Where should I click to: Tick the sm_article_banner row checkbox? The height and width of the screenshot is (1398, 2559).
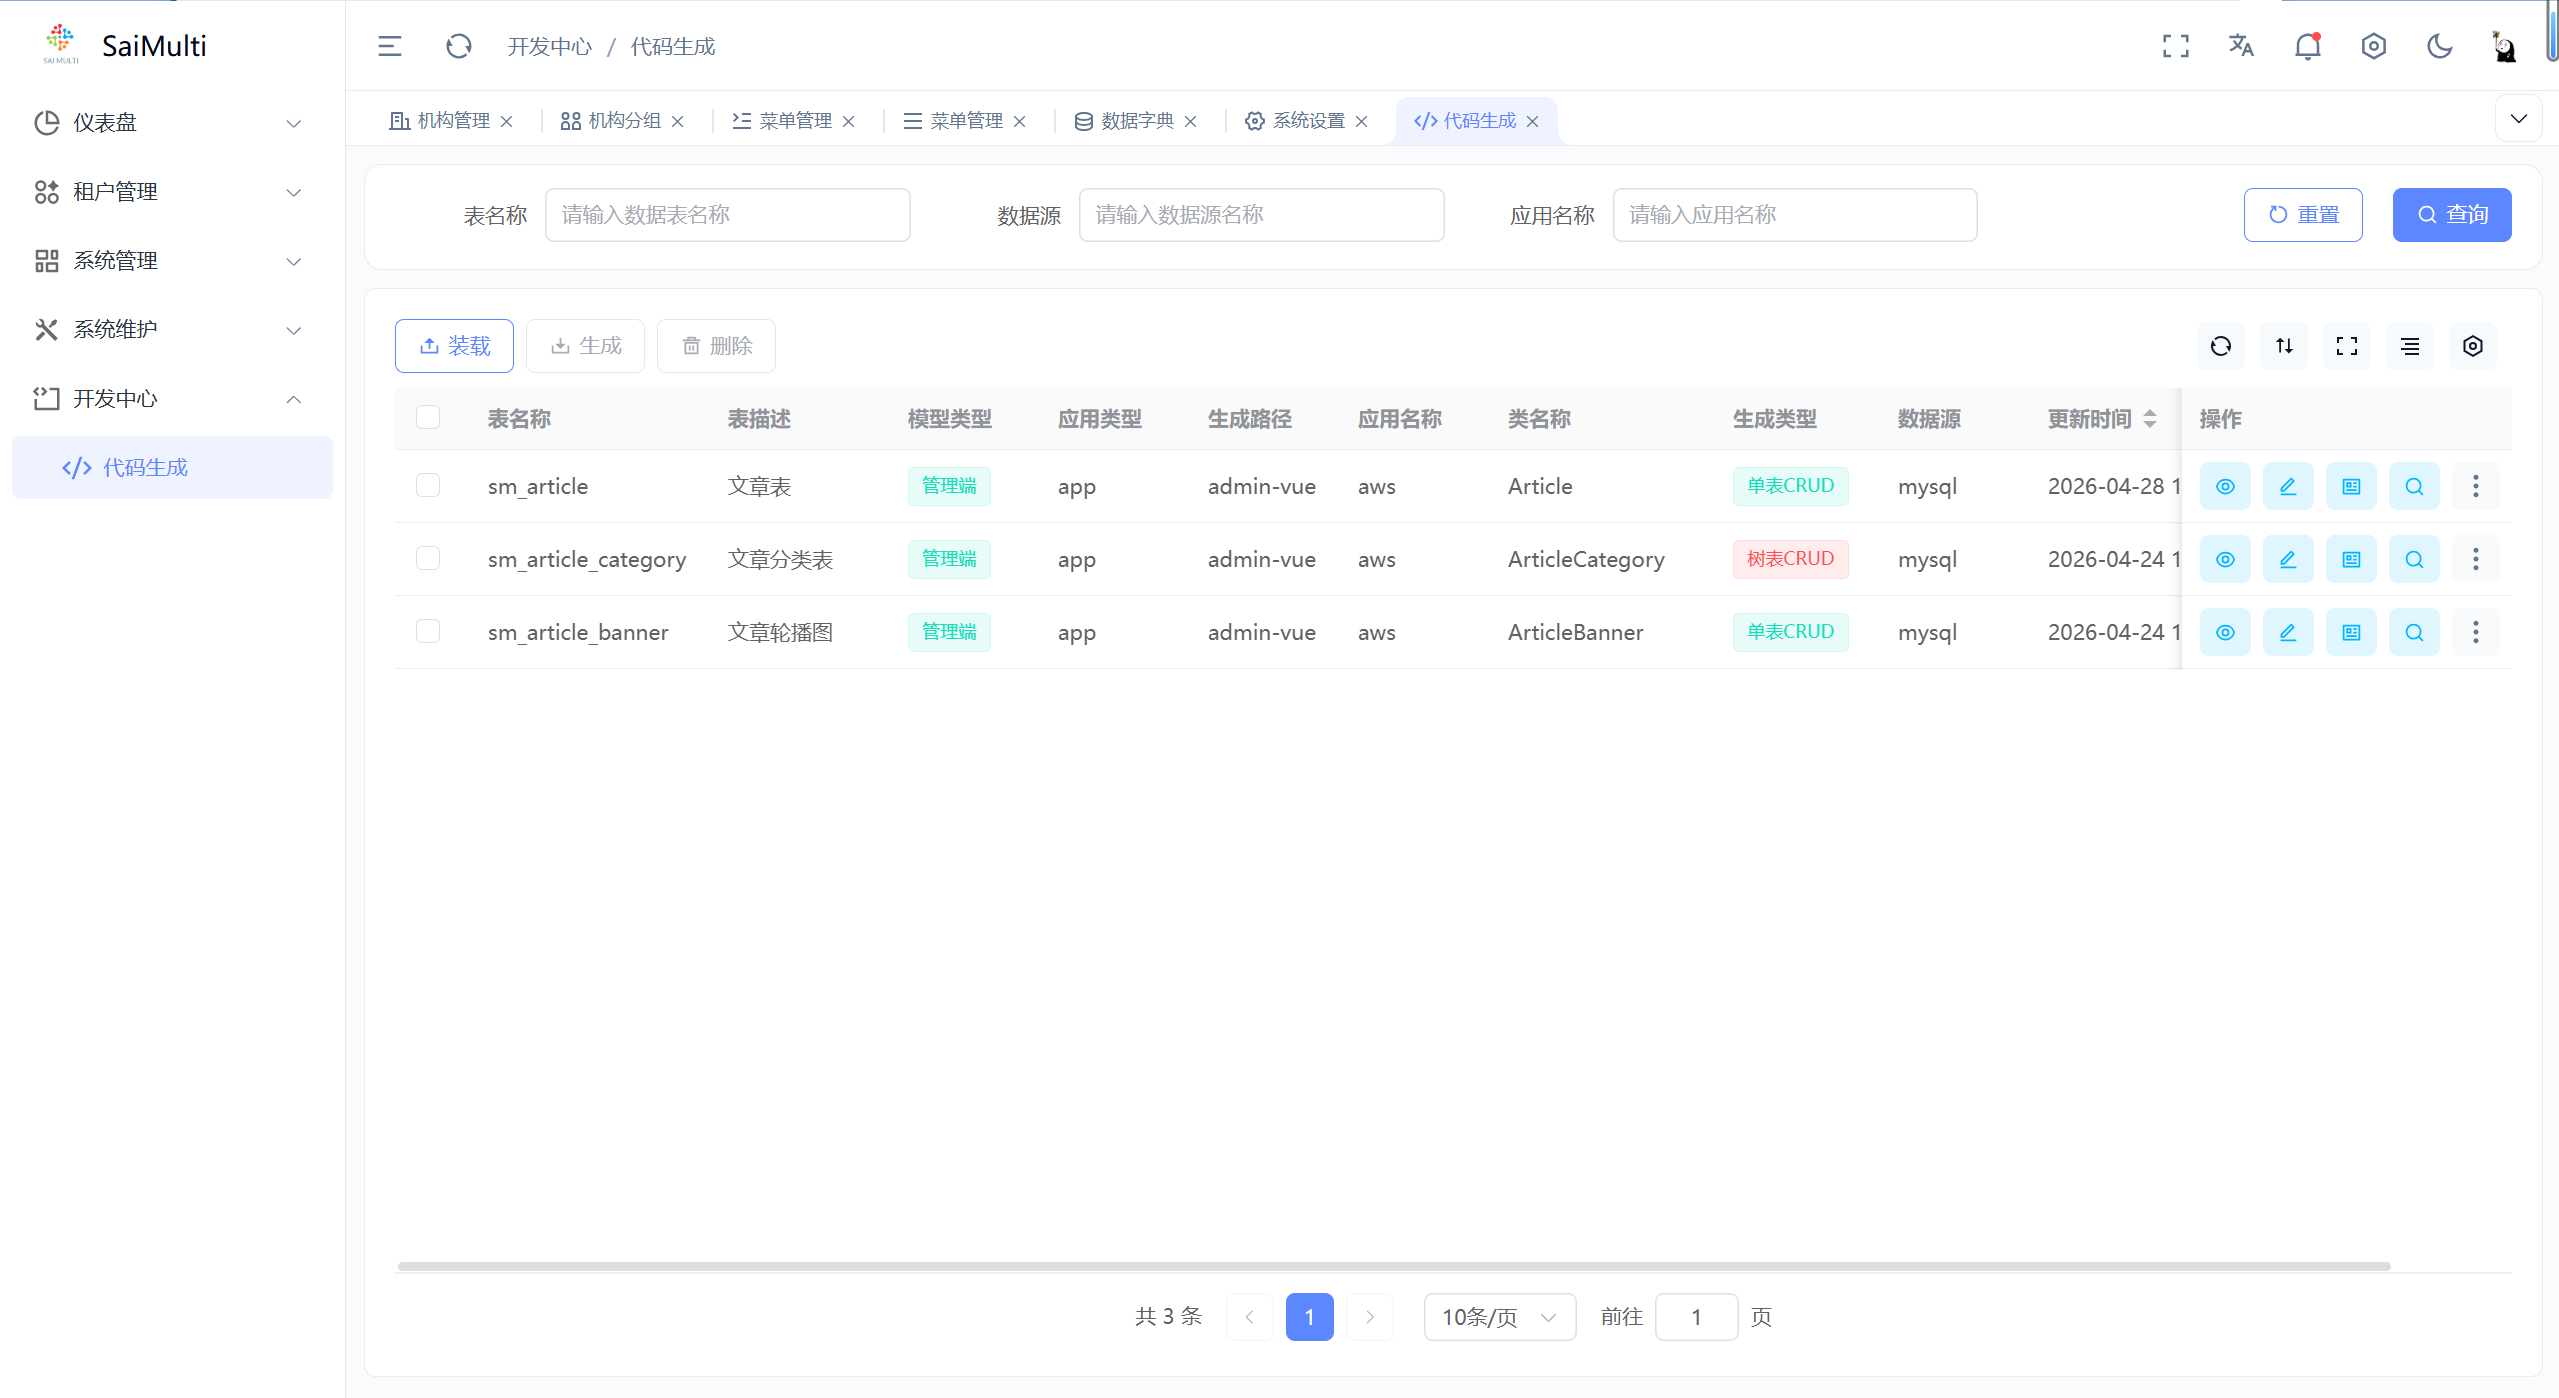pyautogui.click(x=428, y=631)
